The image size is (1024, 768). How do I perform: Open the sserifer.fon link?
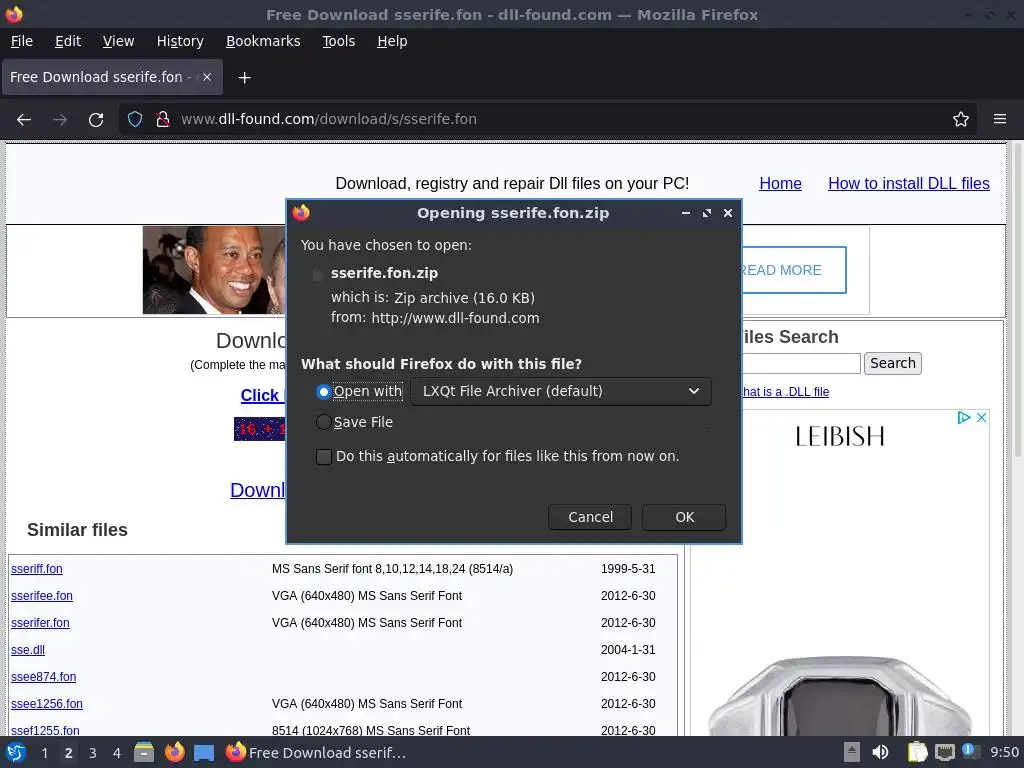40,623
